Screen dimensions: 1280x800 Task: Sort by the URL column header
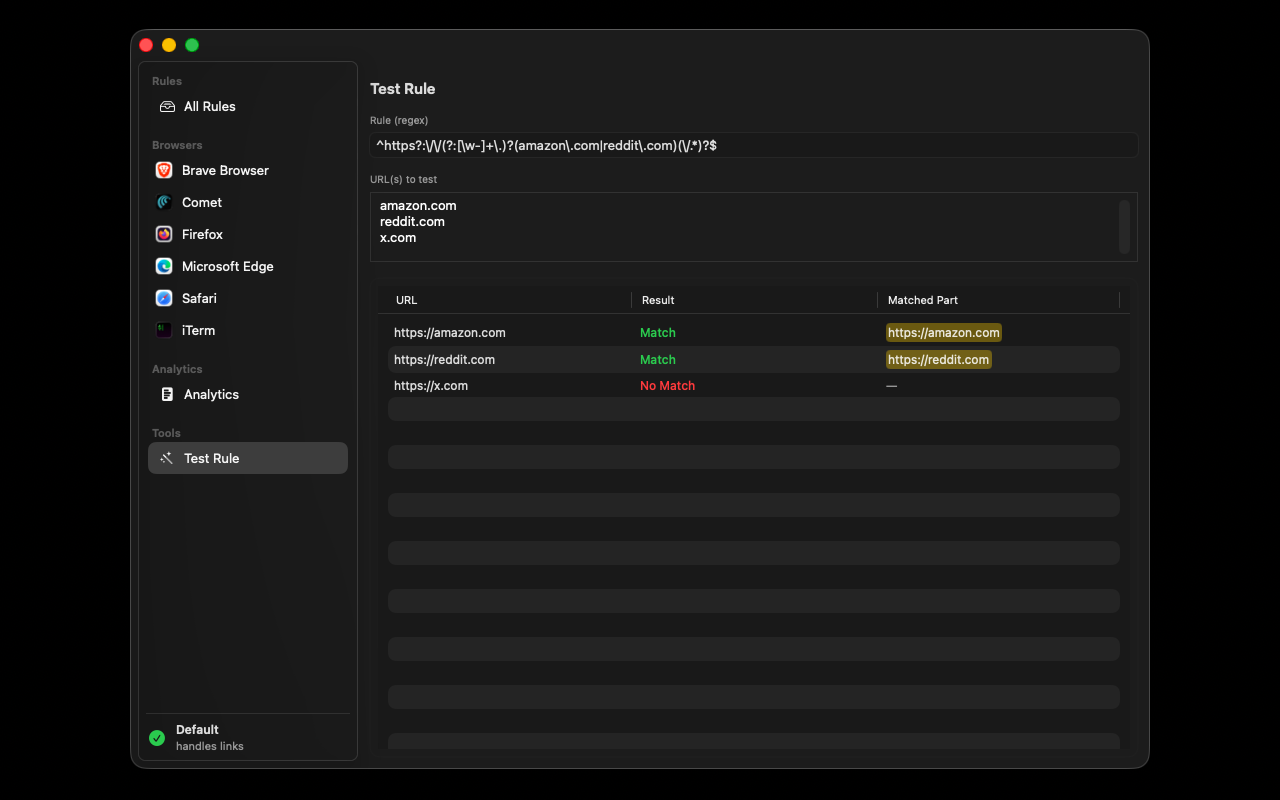(x=407, y=300)
